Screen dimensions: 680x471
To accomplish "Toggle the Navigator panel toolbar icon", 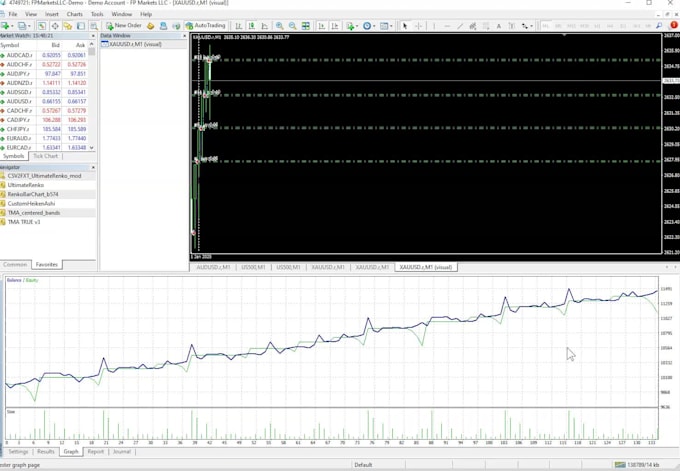I will pos(68,26).
